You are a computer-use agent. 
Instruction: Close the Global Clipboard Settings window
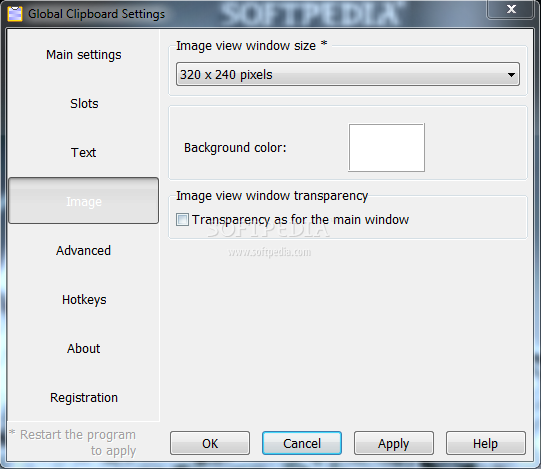[511, 9]
